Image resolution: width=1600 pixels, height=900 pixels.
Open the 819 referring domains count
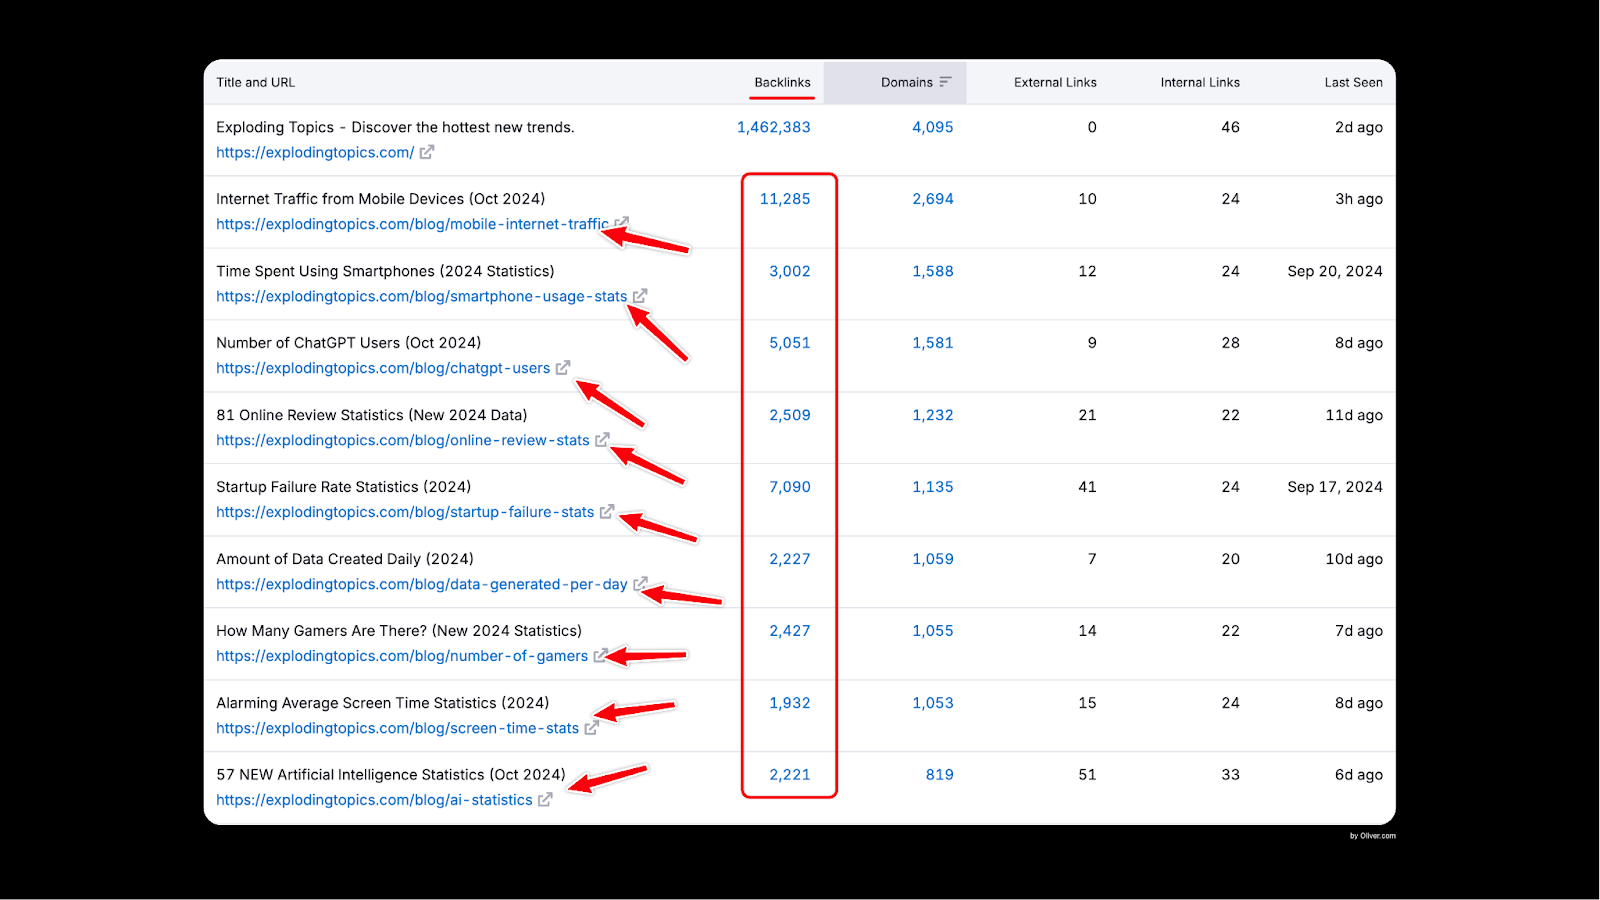[x=940, y=775]
